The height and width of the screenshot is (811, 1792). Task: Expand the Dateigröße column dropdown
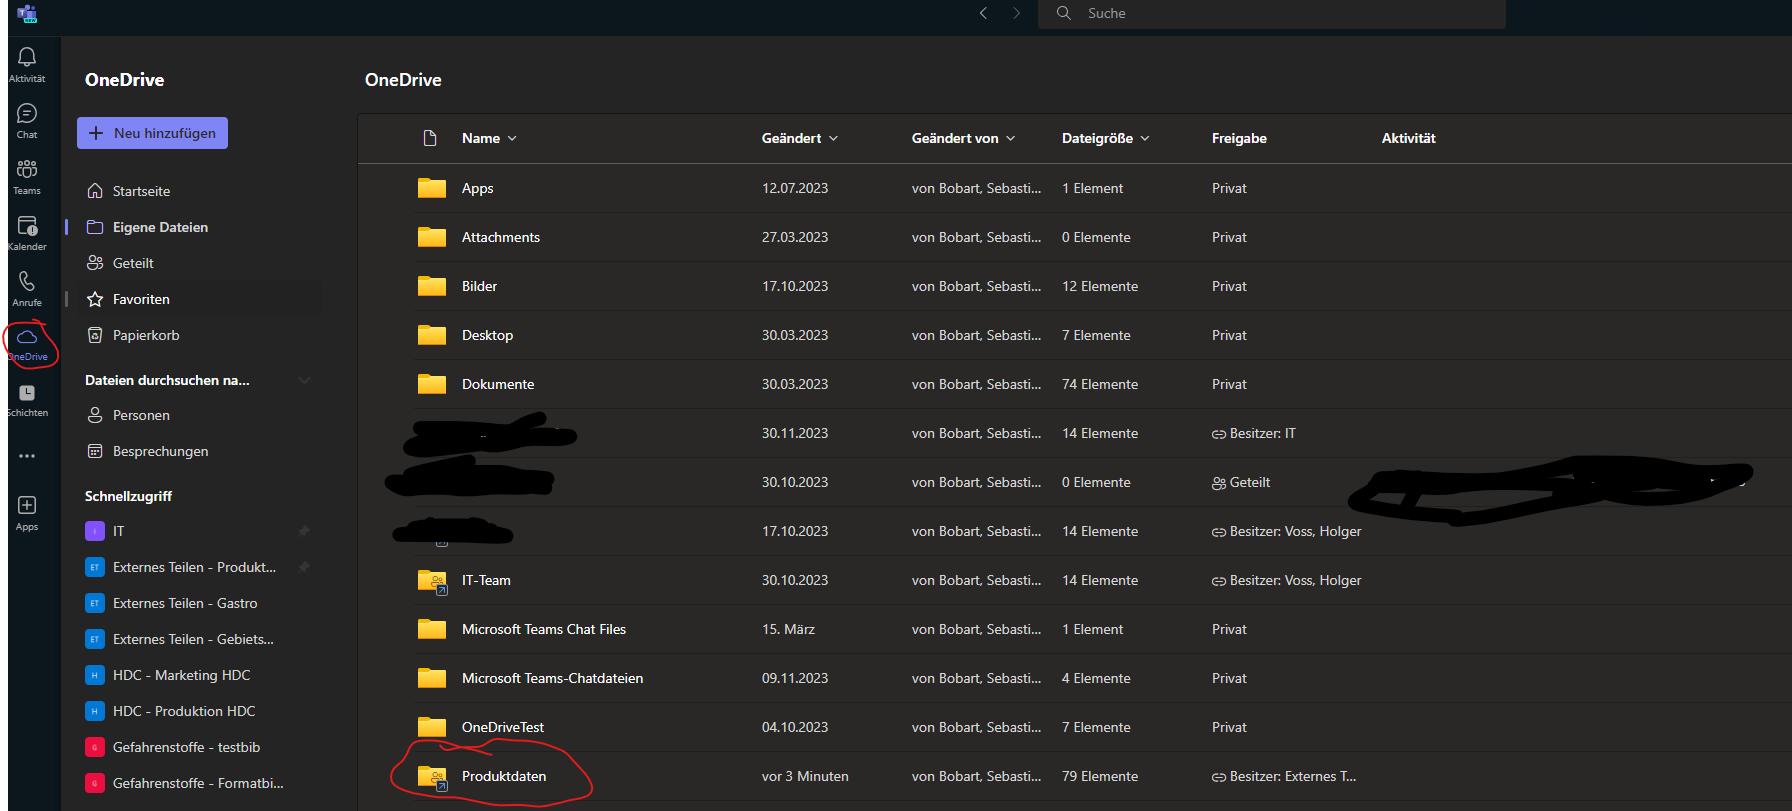(1105, 139)
